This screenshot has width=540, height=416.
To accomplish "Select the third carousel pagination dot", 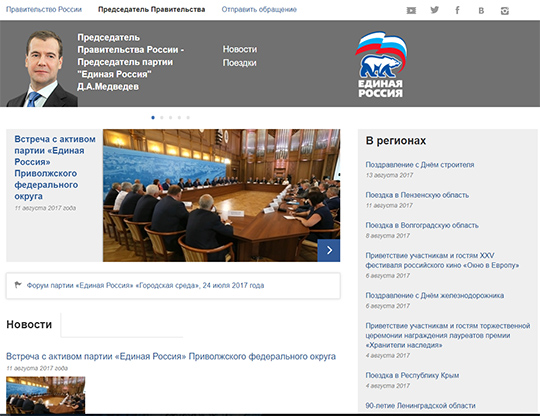I will click(170, 118).
